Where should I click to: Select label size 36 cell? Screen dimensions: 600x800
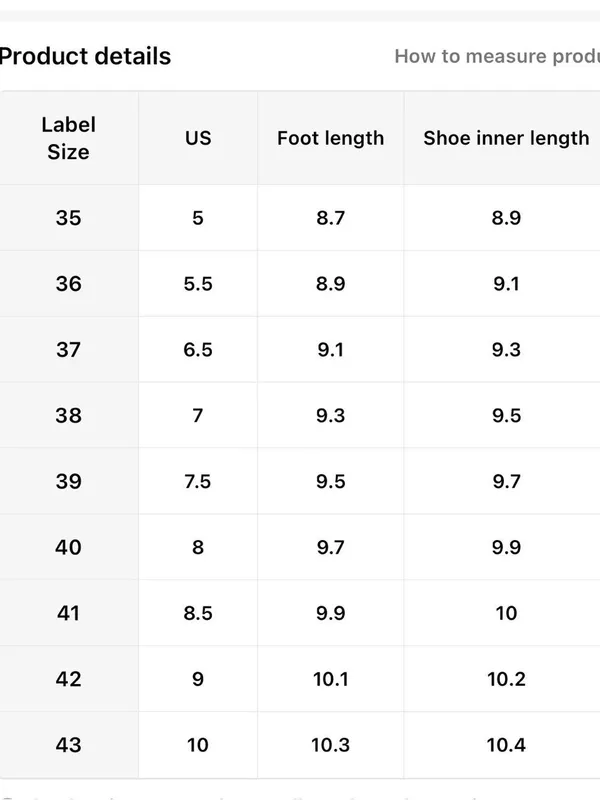[x=68, y=284]
